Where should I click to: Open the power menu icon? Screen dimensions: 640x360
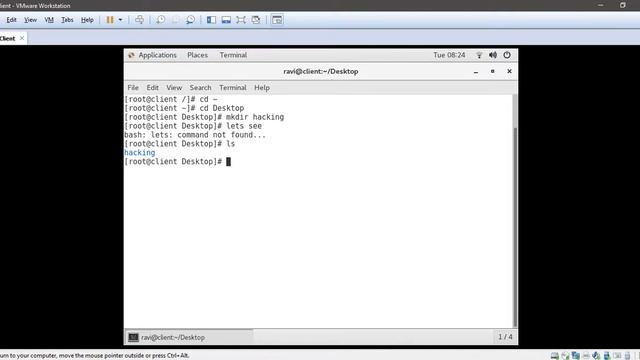(x=507, y=55)
